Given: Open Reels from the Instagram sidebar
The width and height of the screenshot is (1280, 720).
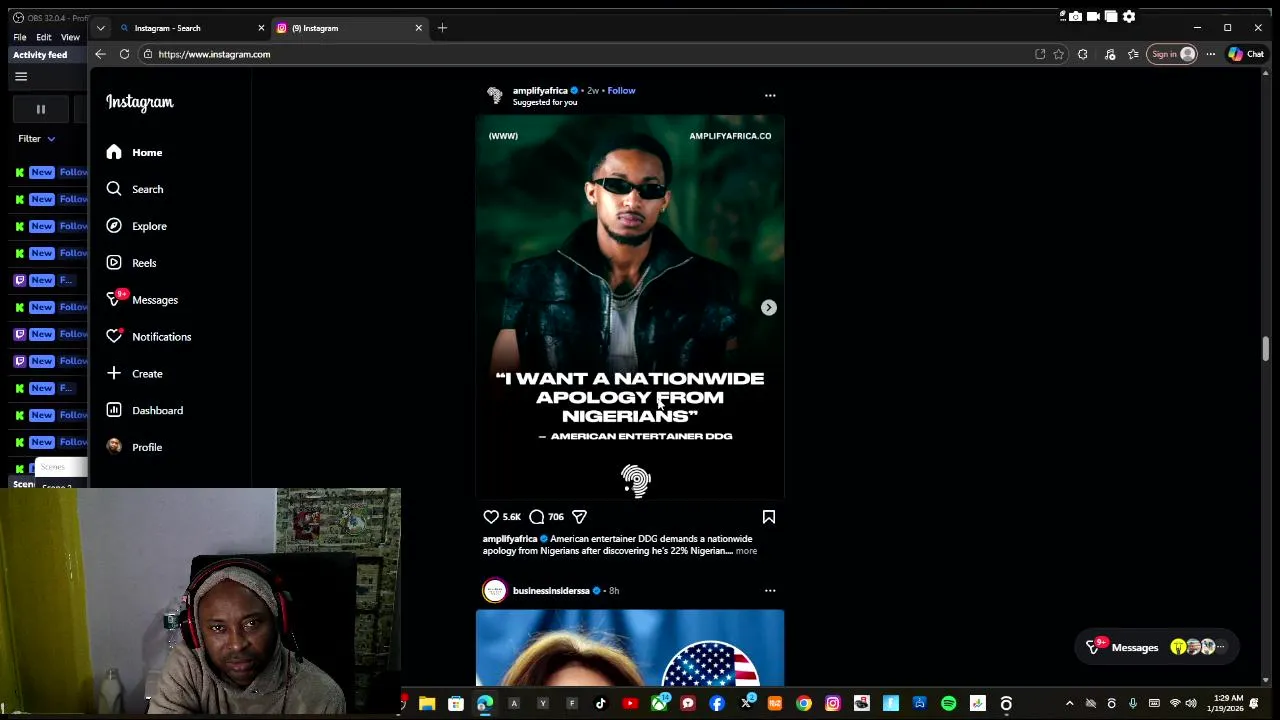Looking at the screenshot, I should [x=131, y=263].
